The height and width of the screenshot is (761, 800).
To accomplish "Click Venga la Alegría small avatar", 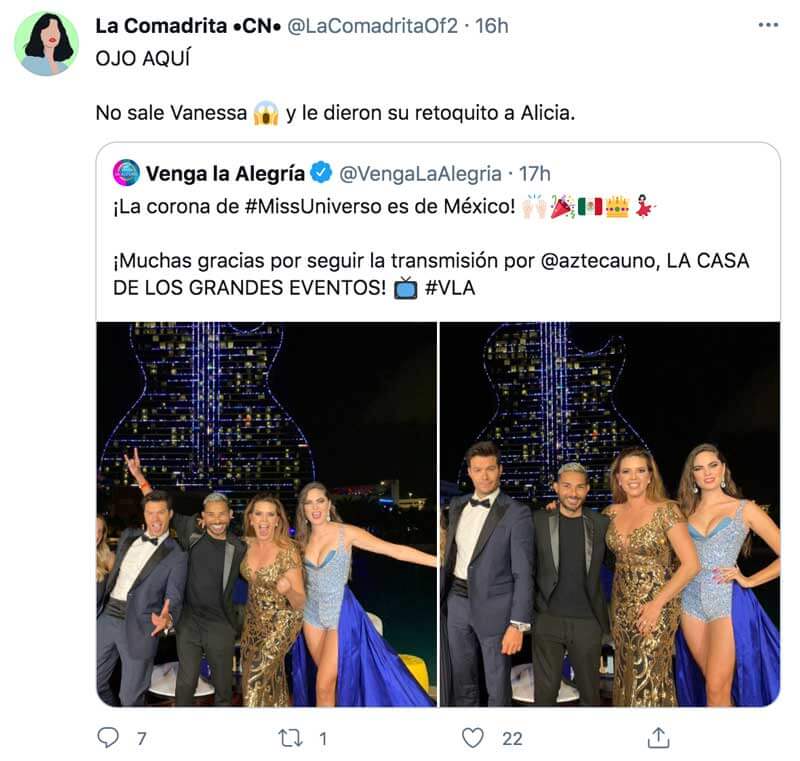I will coord(126,173).
